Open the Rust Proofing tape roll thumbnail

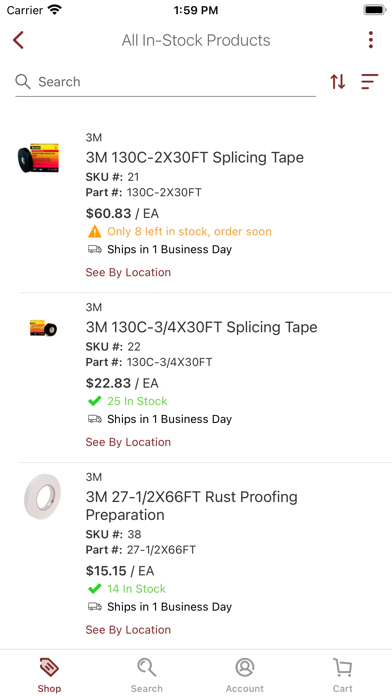coord(42,496)
